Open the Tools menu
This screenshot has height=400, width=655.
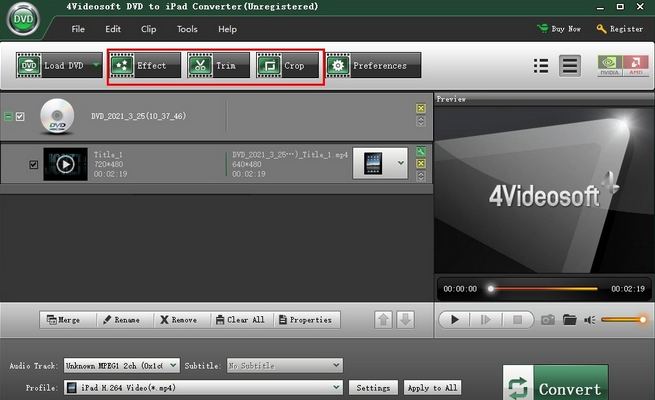click(187, 29)
